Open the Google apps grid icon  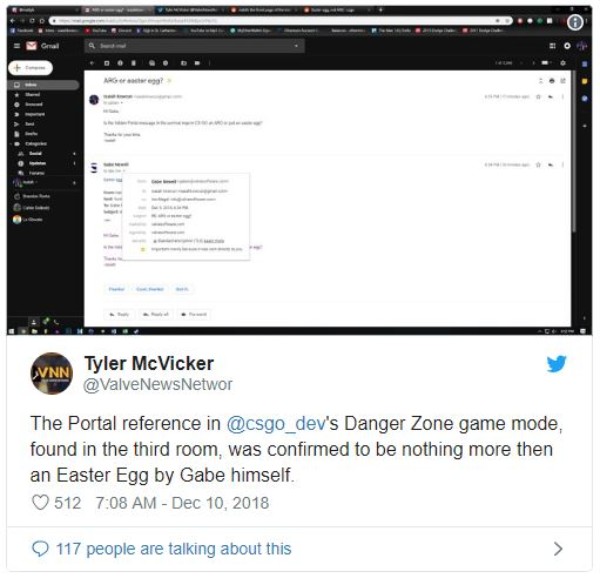(x=552, y=46)
